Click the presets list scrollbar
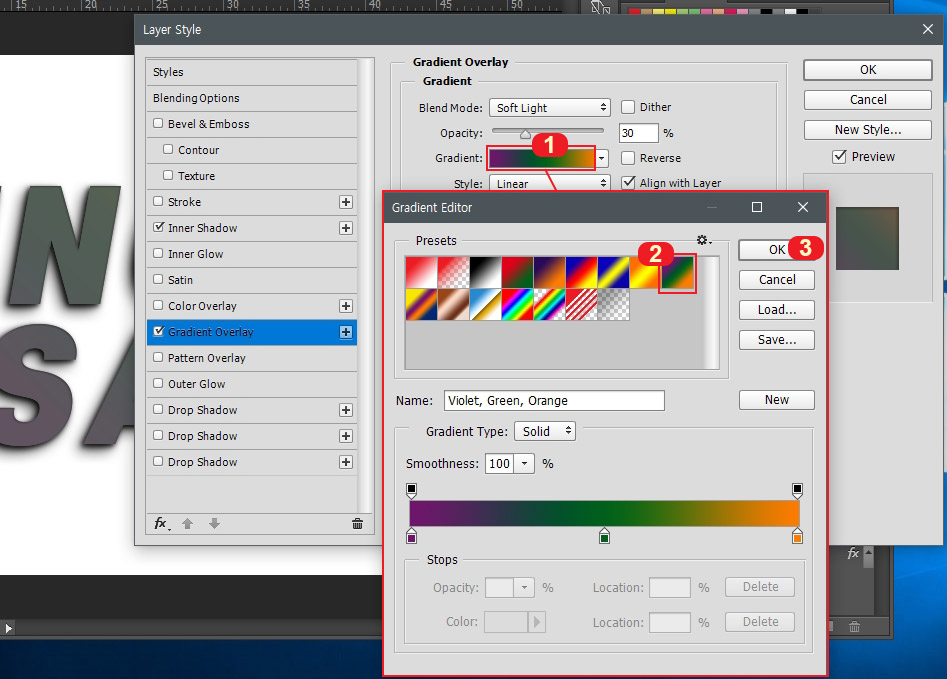Image resolution: width=947 pixels, height=679 pixels. 711,312
